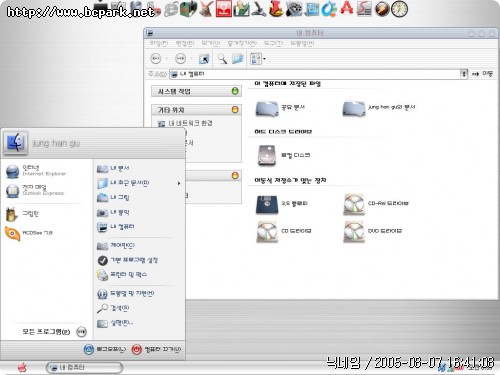500x375 pixels.
Task: Toggle the Folders pane in the Explorer toolbar
Action: coord(238,59)
